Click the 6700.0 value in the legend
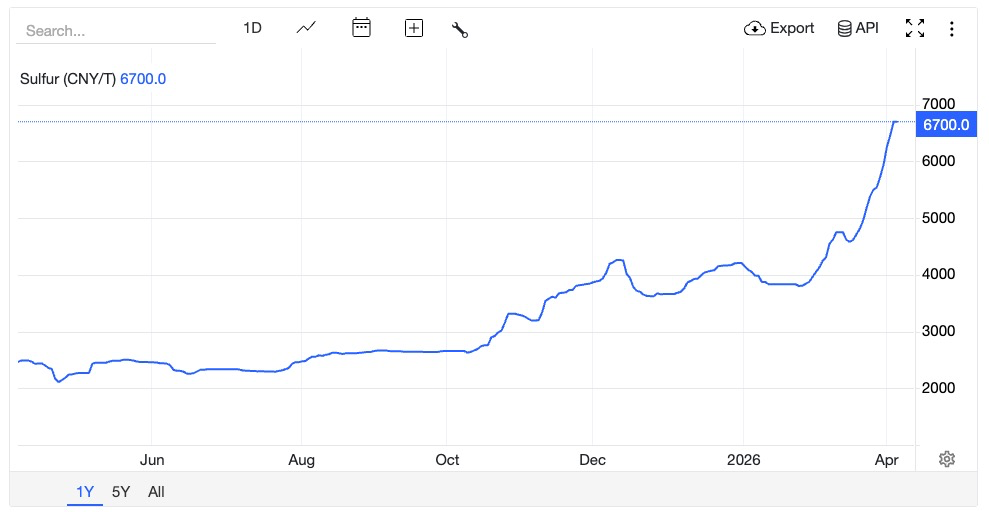Image resolution: width=989 pixels, height=514 pixels. click(x=143, y=79)
